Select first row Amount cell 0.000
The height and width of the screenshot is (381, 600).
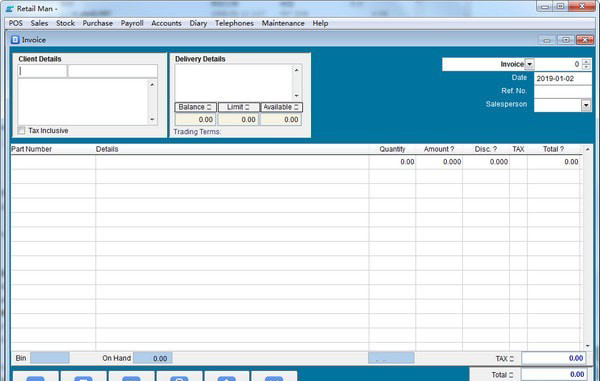(x=439, y=162)
